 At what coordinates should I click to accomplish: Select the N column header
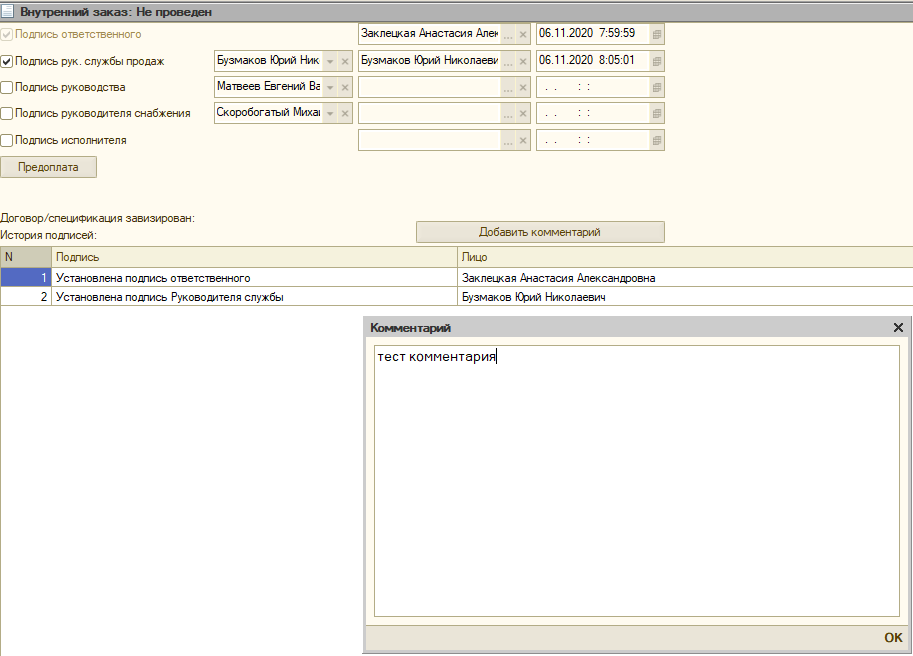(26, 257)
